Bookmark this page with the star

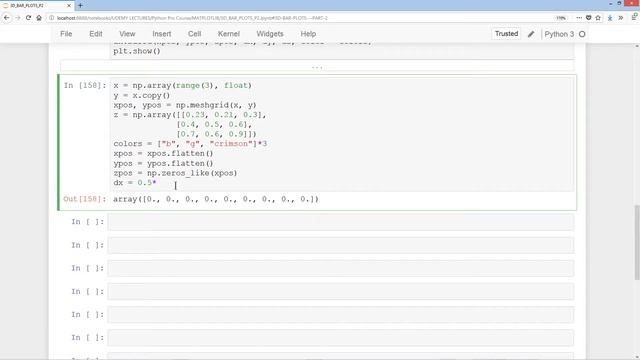pos(598,18)
